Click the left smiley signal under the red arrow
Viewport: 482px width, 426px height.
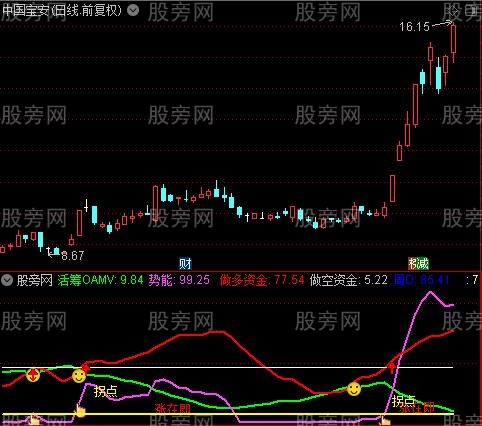[79, 376]
